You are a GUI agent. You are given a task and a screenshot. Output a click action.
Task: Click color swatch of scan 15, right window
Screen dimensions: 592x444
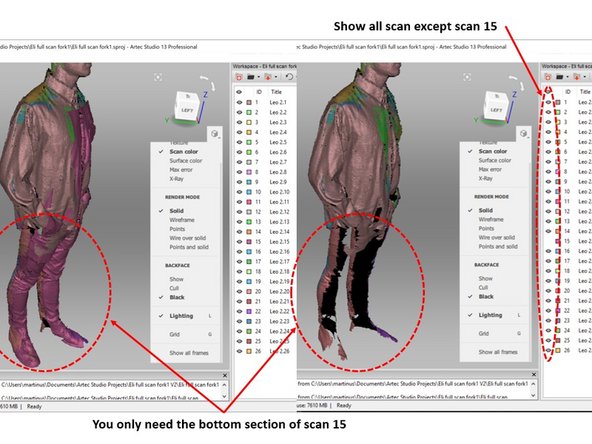558,241
